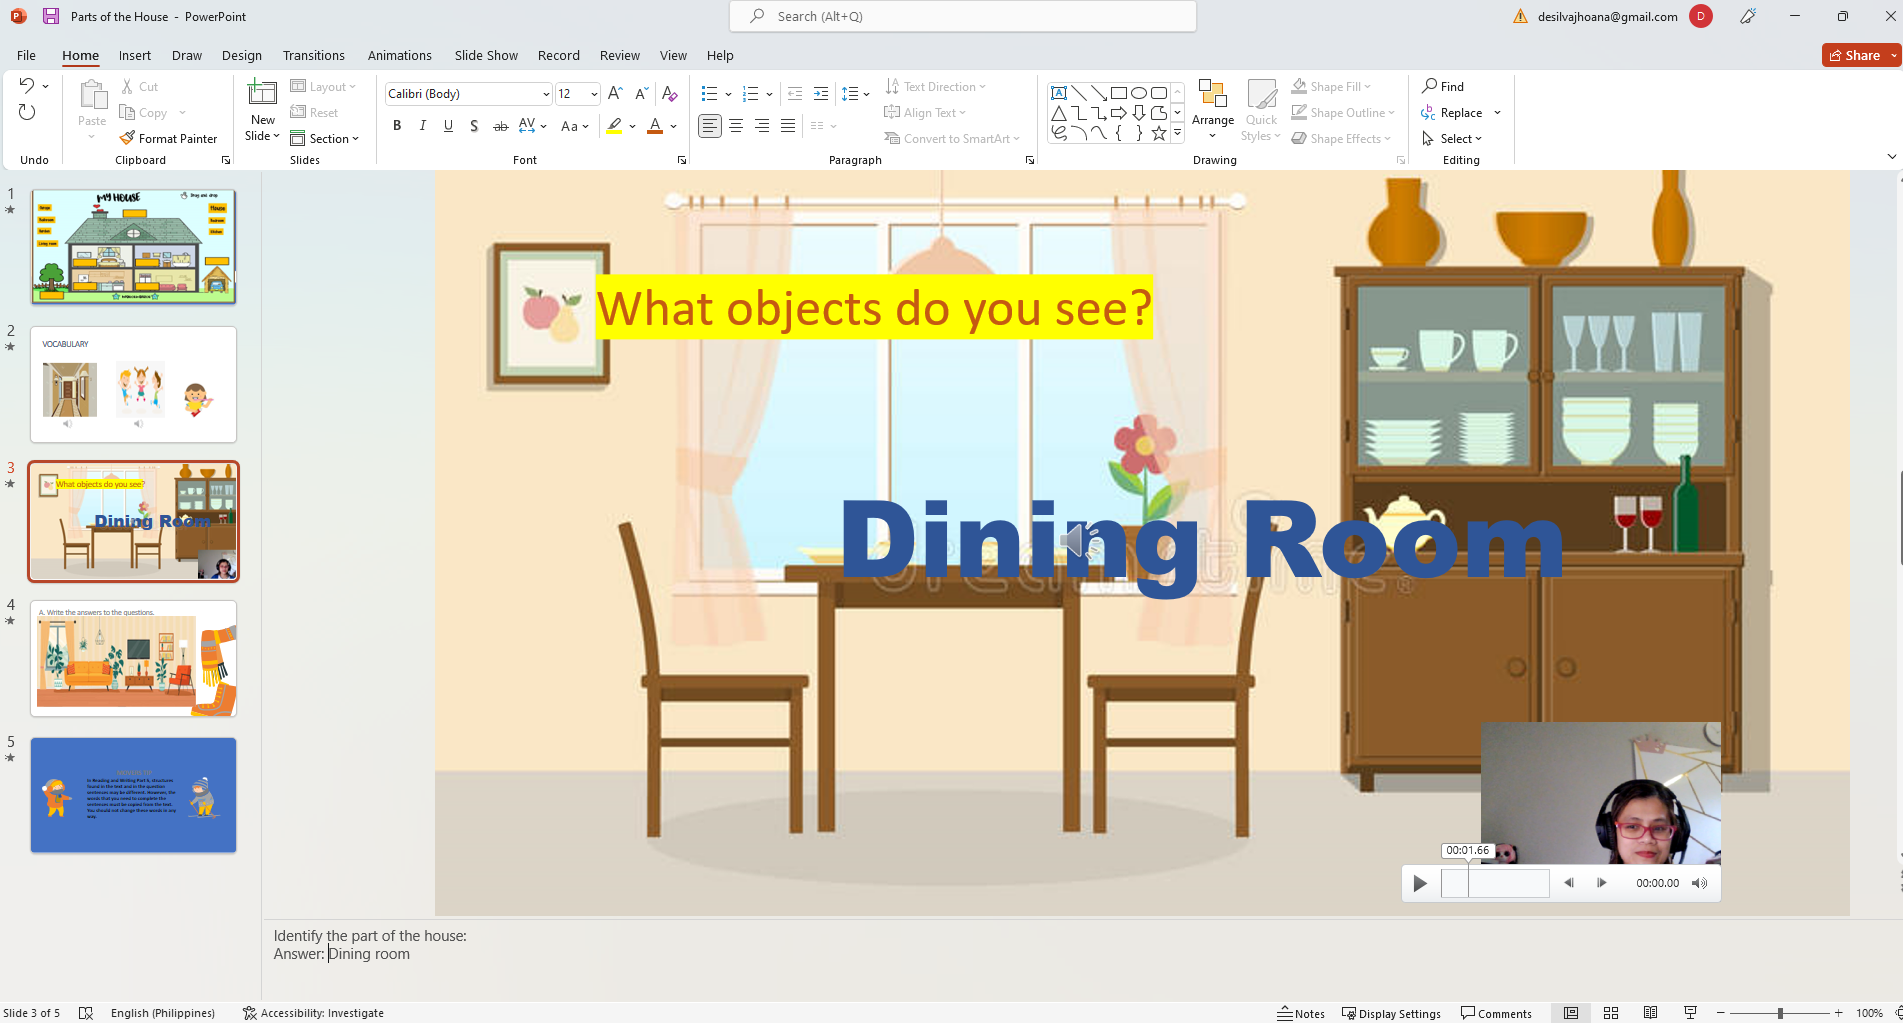Click the Share button

[x=1855, y=55]
